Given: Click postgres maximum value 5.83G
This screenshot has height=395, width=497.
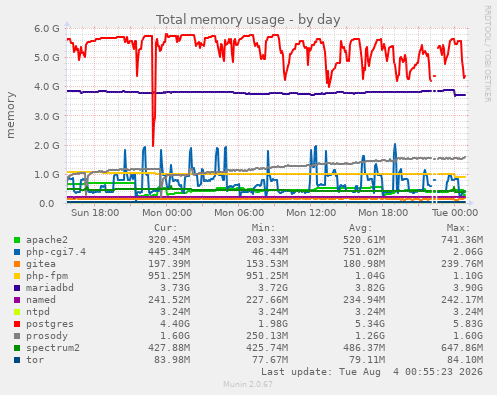Looking at the screenshot, I should point(468,324).
